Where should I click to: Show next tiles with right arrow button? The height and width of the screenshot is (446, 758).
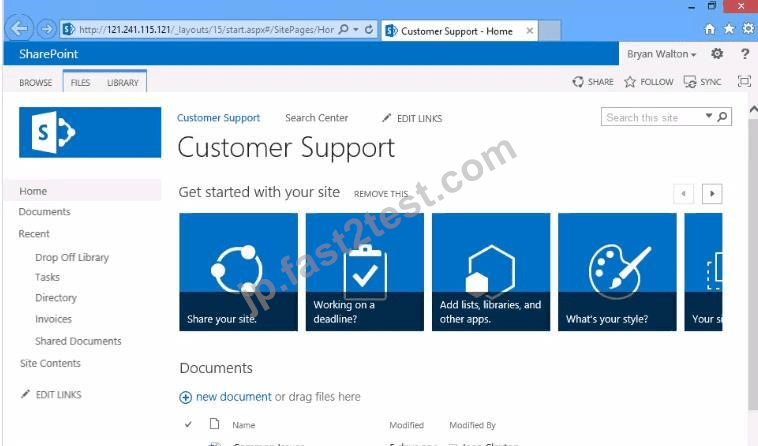[x=712, y=194]
